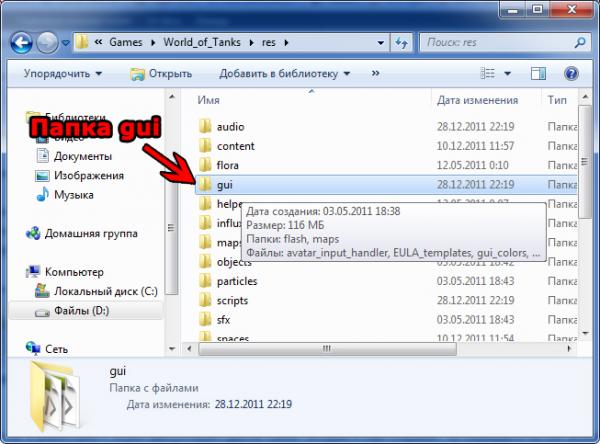Open the address bar history dropdown
The height and width of the screenshot is (444, 600).
pyautogui.click(x=380, y=42)
